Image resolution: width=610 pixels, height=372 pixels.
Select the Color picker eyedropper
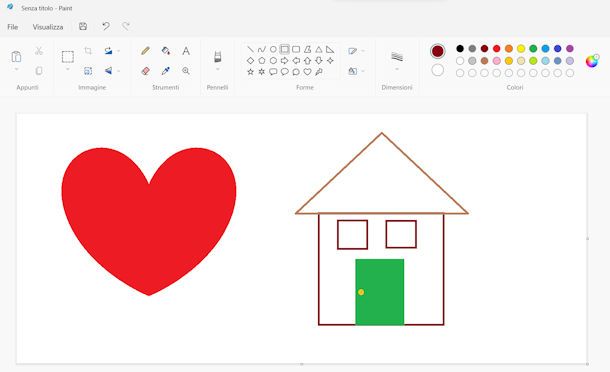click(x=166, y=71)
